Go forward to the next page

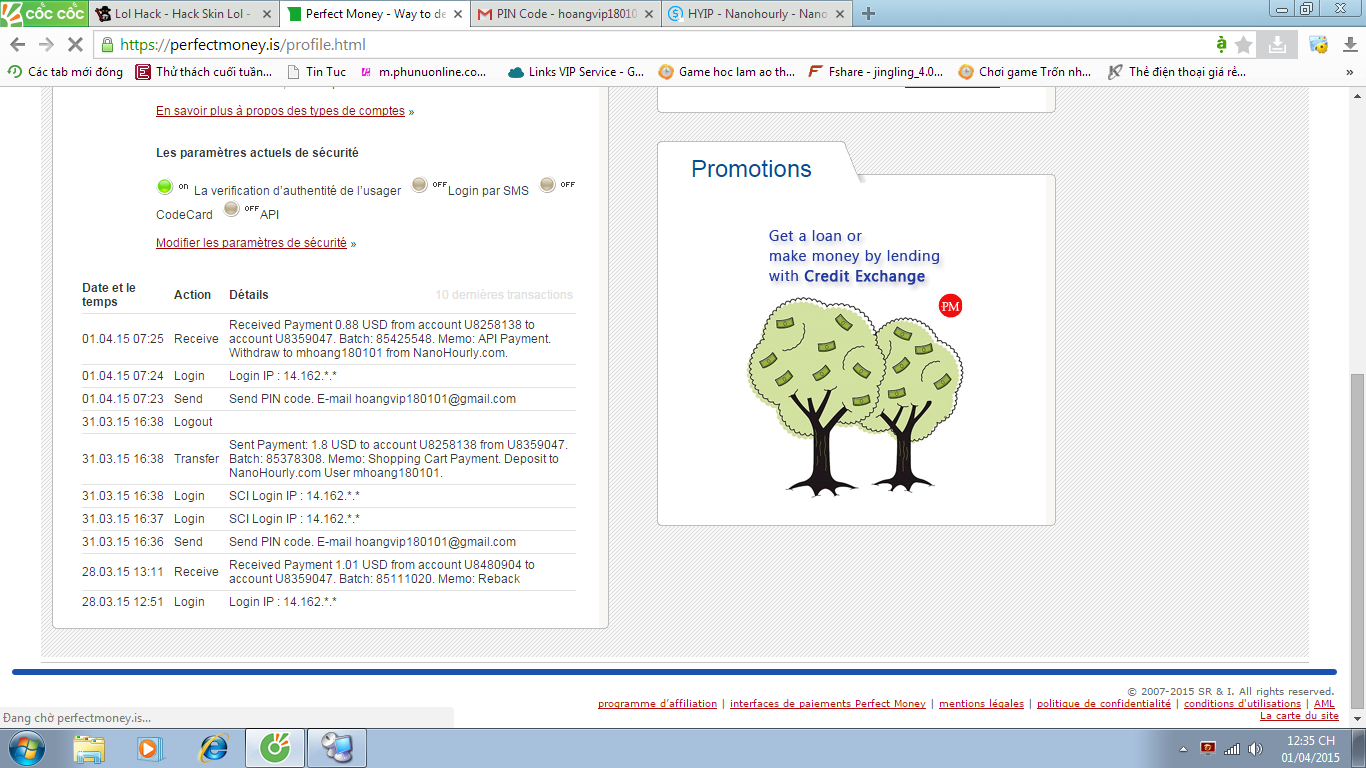(x=46, y=45)
